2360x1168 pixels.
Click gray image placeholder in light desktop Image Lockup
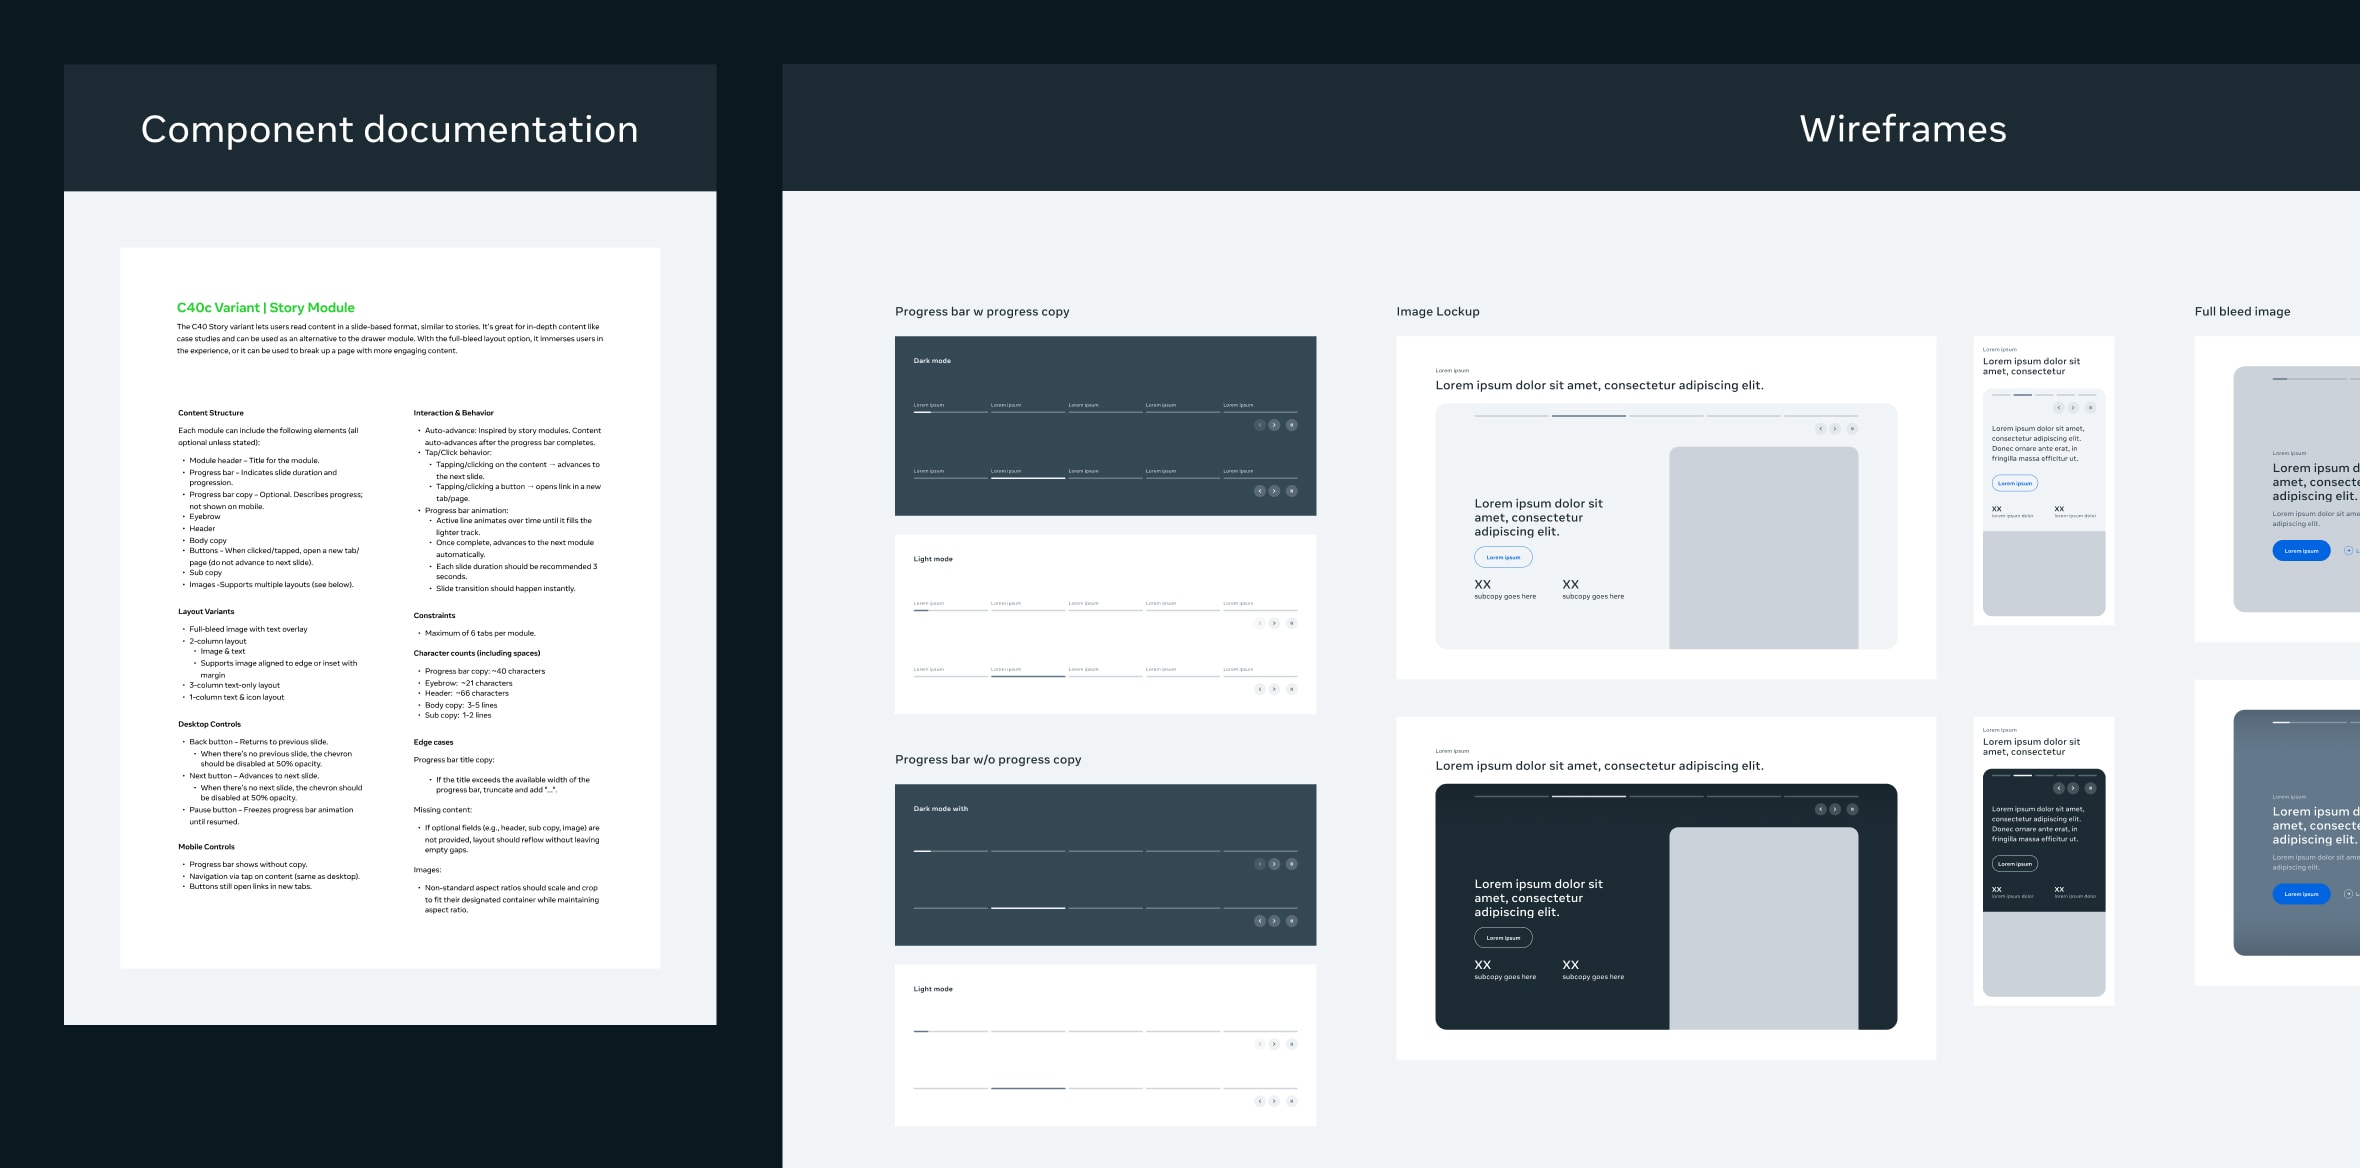pyautogui.click(x=1763, y=548)
